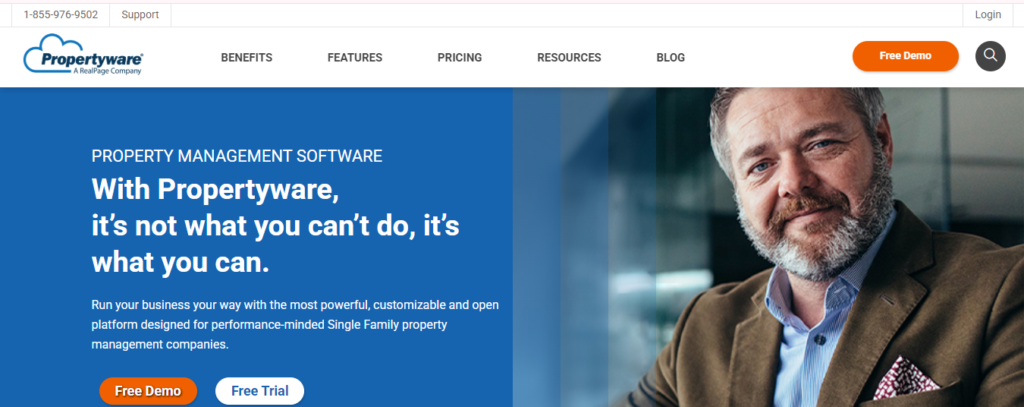Click the phone number 1-855-976-9502
1024x407 pixels.
pyautogui.click(x=61, y=14)
